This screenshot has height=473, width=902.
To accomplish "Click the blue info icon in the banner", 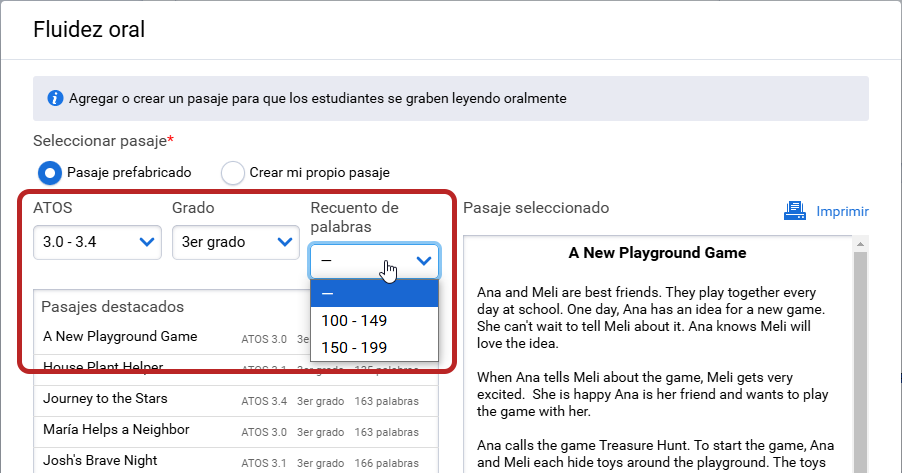I will click(x=55, y=98).
